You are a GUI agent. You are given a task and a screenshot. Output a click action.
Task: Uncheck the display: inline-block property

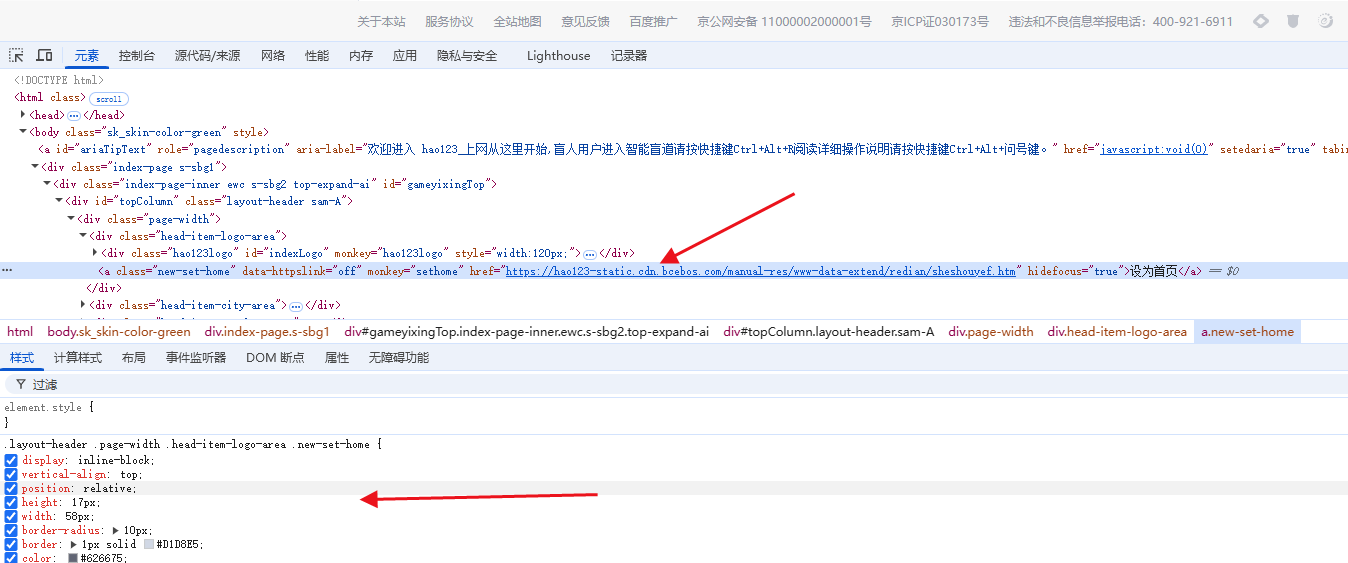[x=11, y=460]
